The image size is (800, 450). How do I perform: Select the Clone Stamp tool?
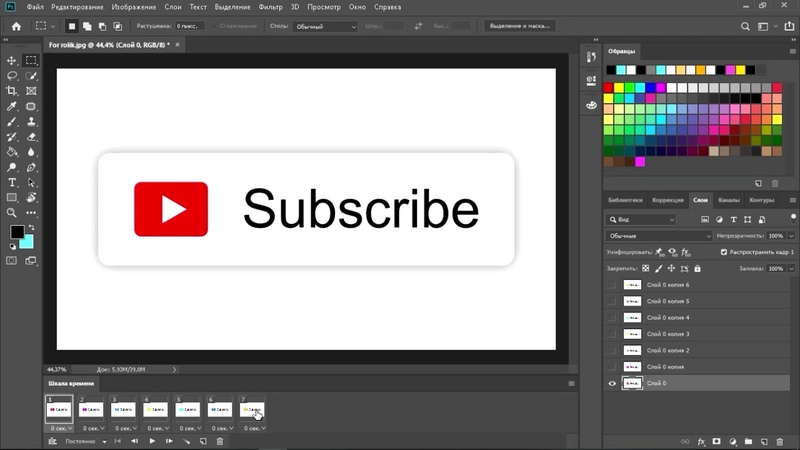pos(31,121)
